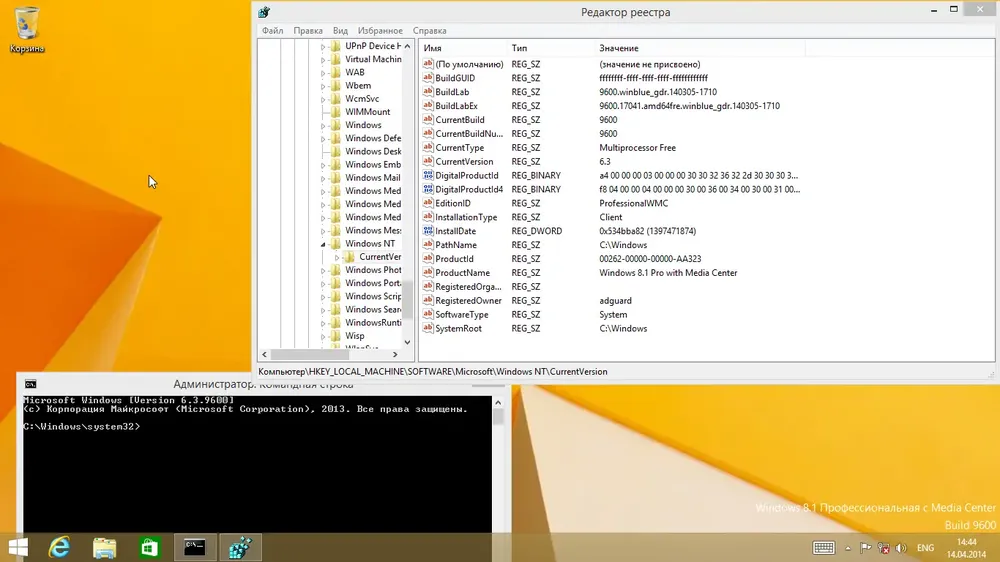
Task: Click the Registry Editor taskbar icon
Action: click(x=240, y=547)
